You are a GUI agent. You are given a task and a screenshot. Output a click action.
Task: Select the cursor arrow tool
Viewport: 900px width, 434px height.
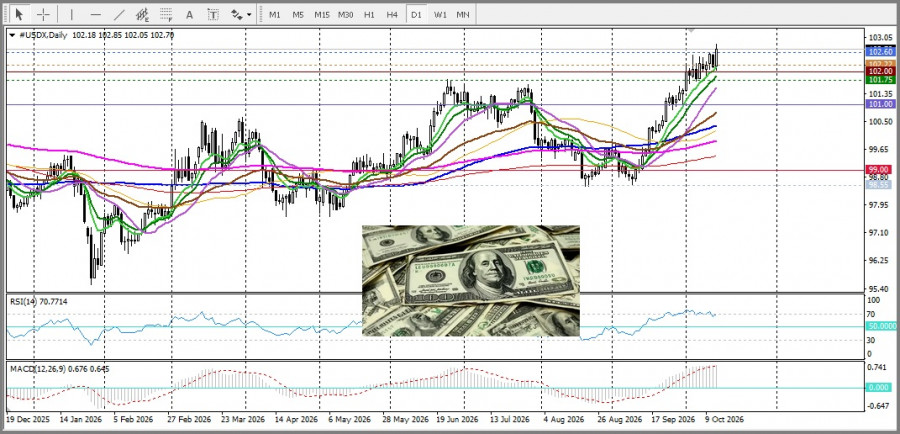click(19, 14)
